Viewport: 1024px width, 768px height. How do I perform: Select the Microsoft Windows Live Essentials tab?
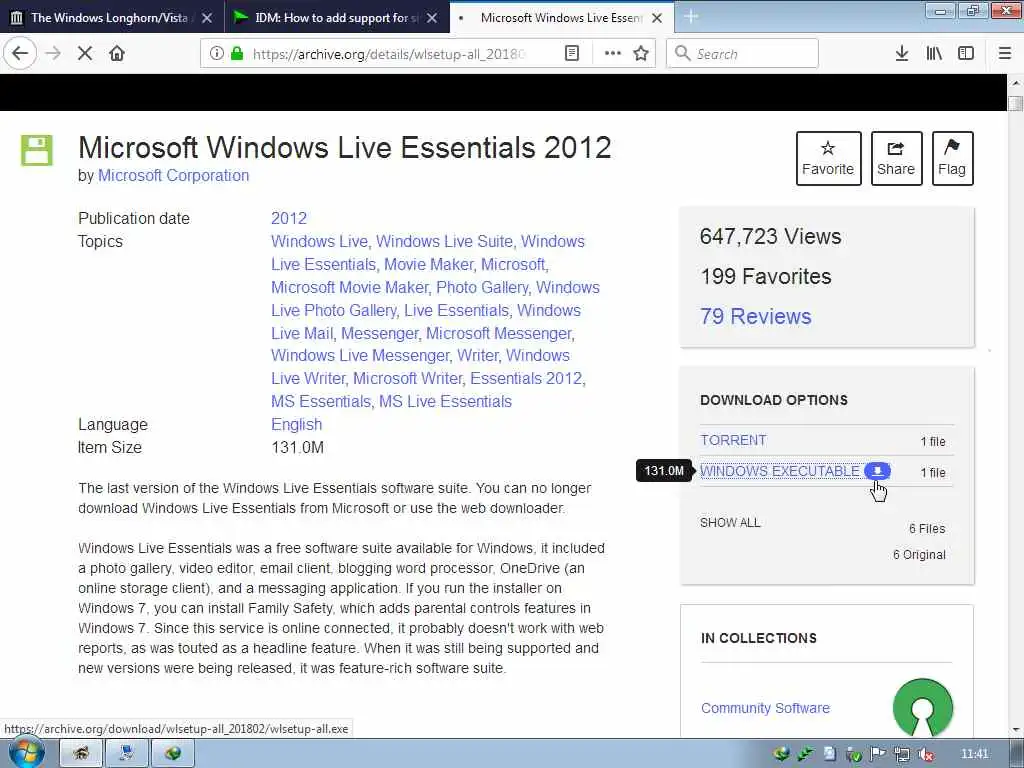pyautogui.click(x=560, y=18)
